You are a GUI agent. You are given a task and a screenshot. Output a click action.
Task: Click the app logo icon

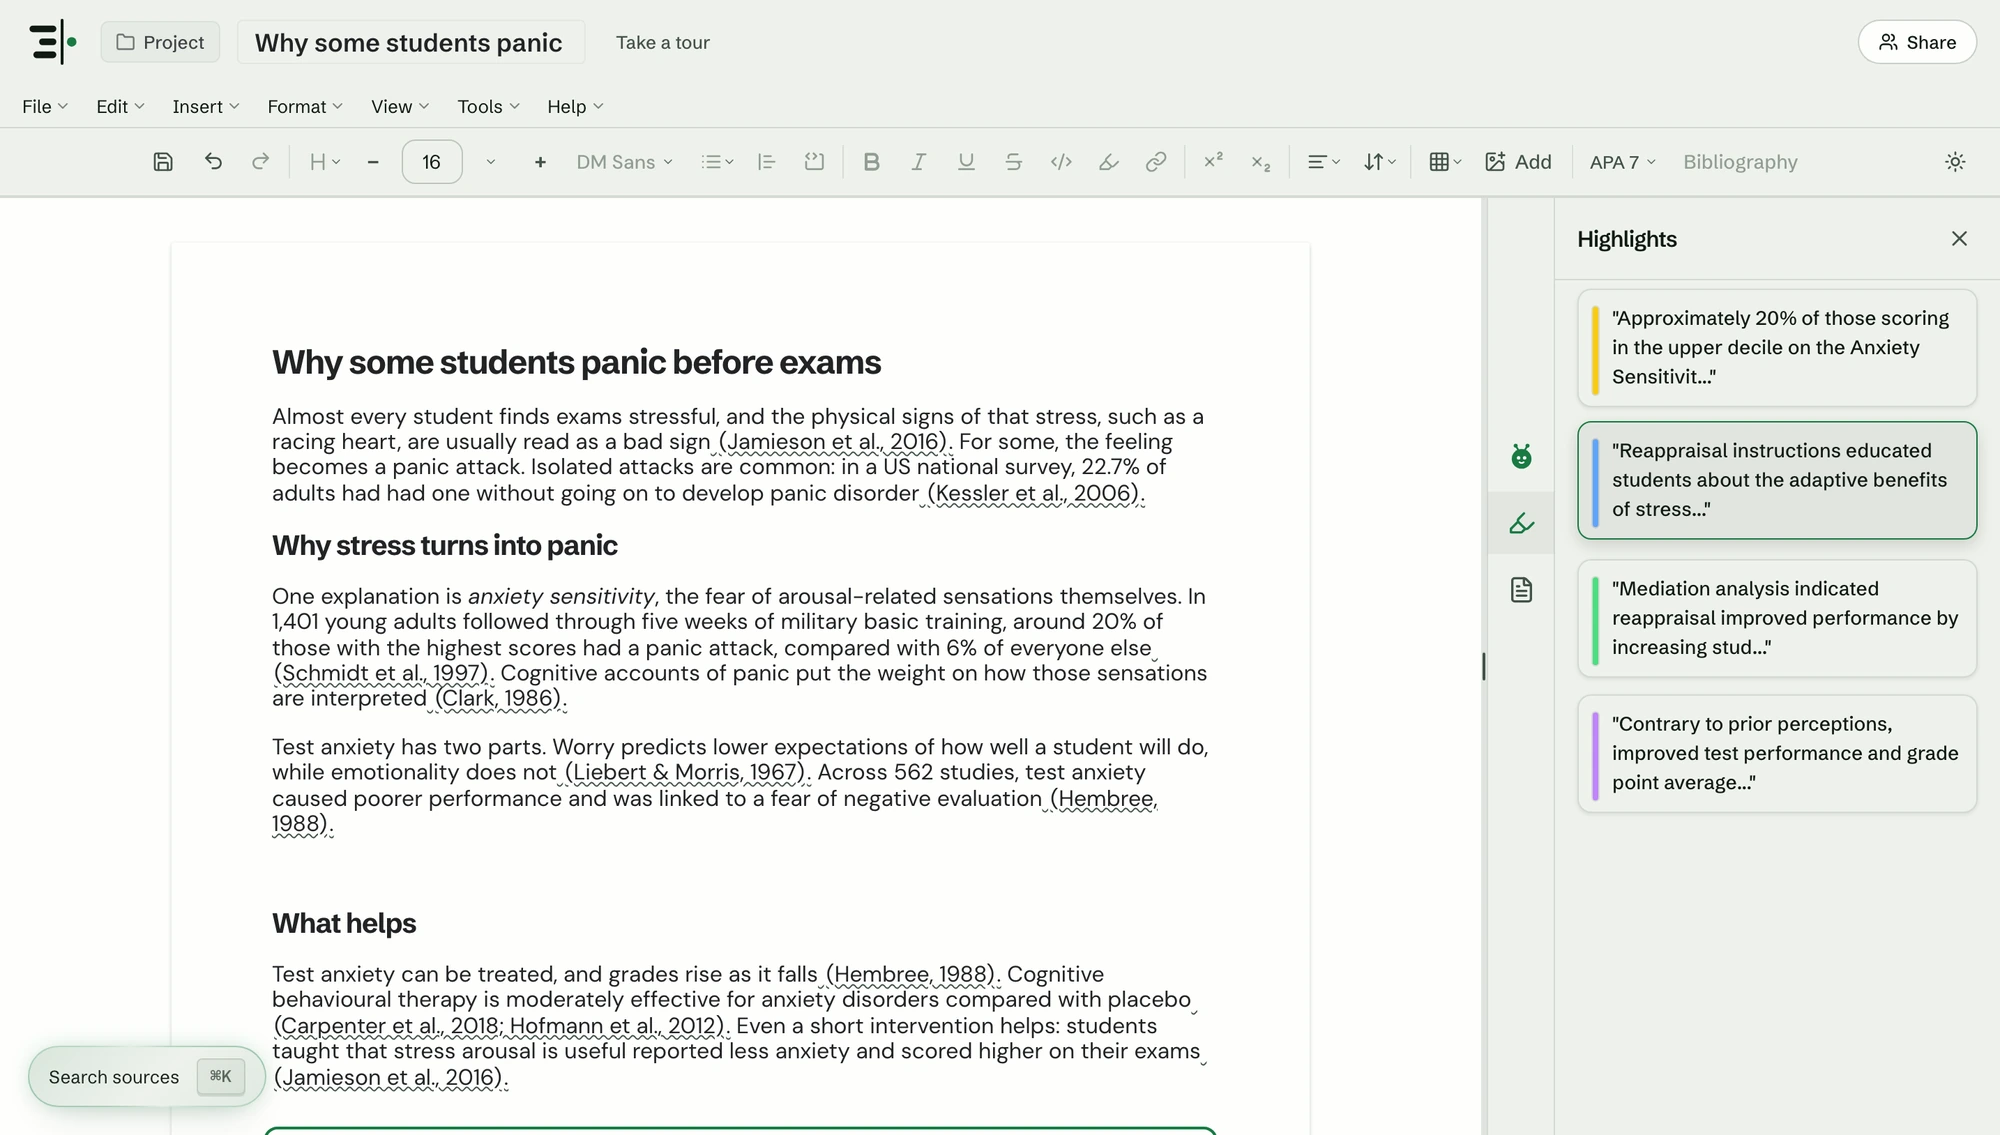(x=52, y=42)
